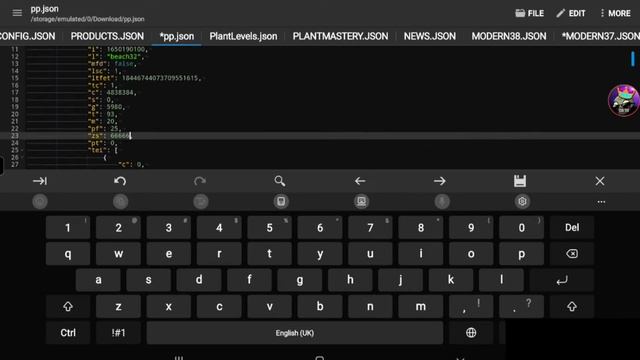Switch to symbols with the !#1 key
Screen dimensions: 640x360
click(118, 333)
